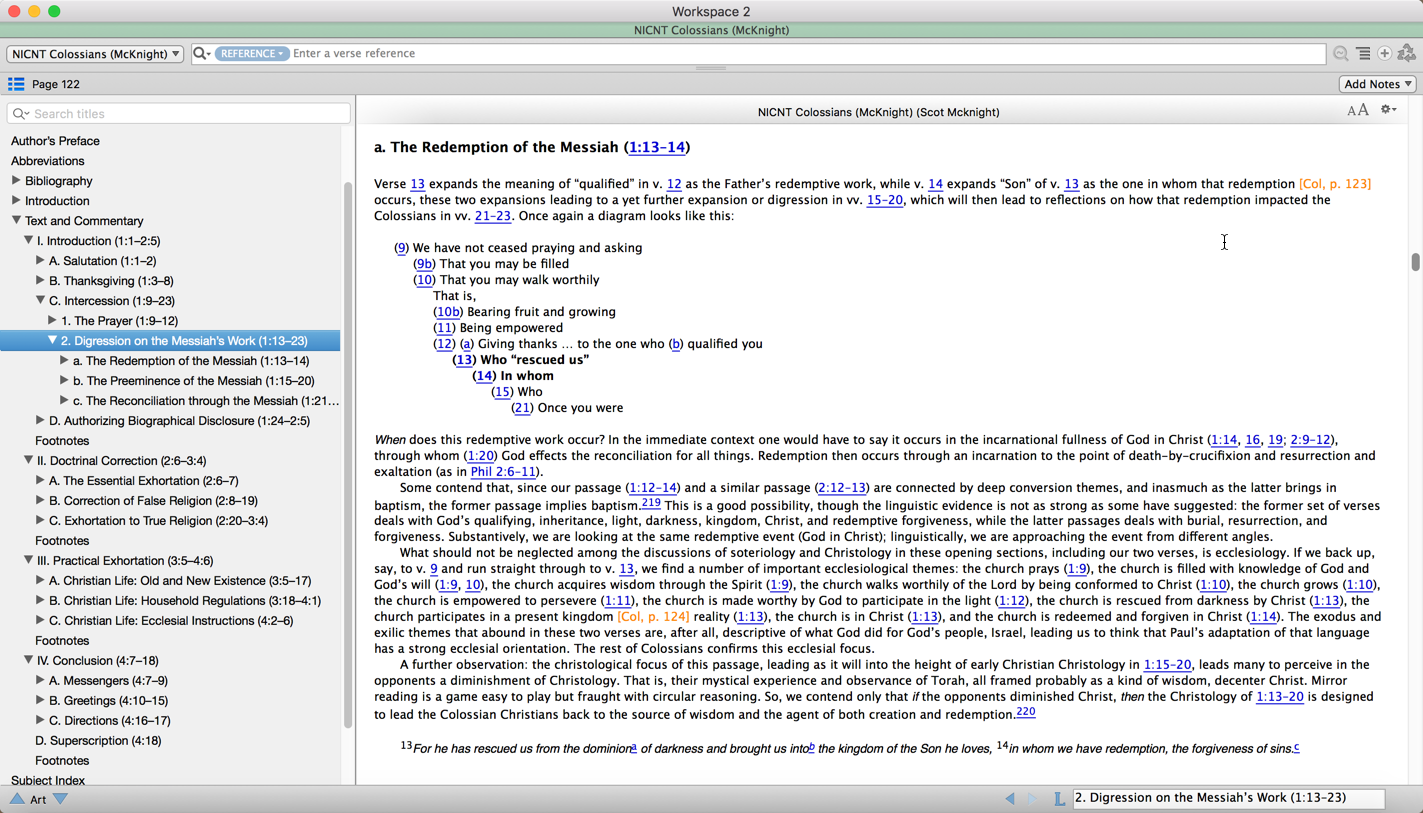Image resolution: width=1423 pixels, height=813 pixels.
Task: Open the REFERENCE search type selector
Action: [252, 54]
